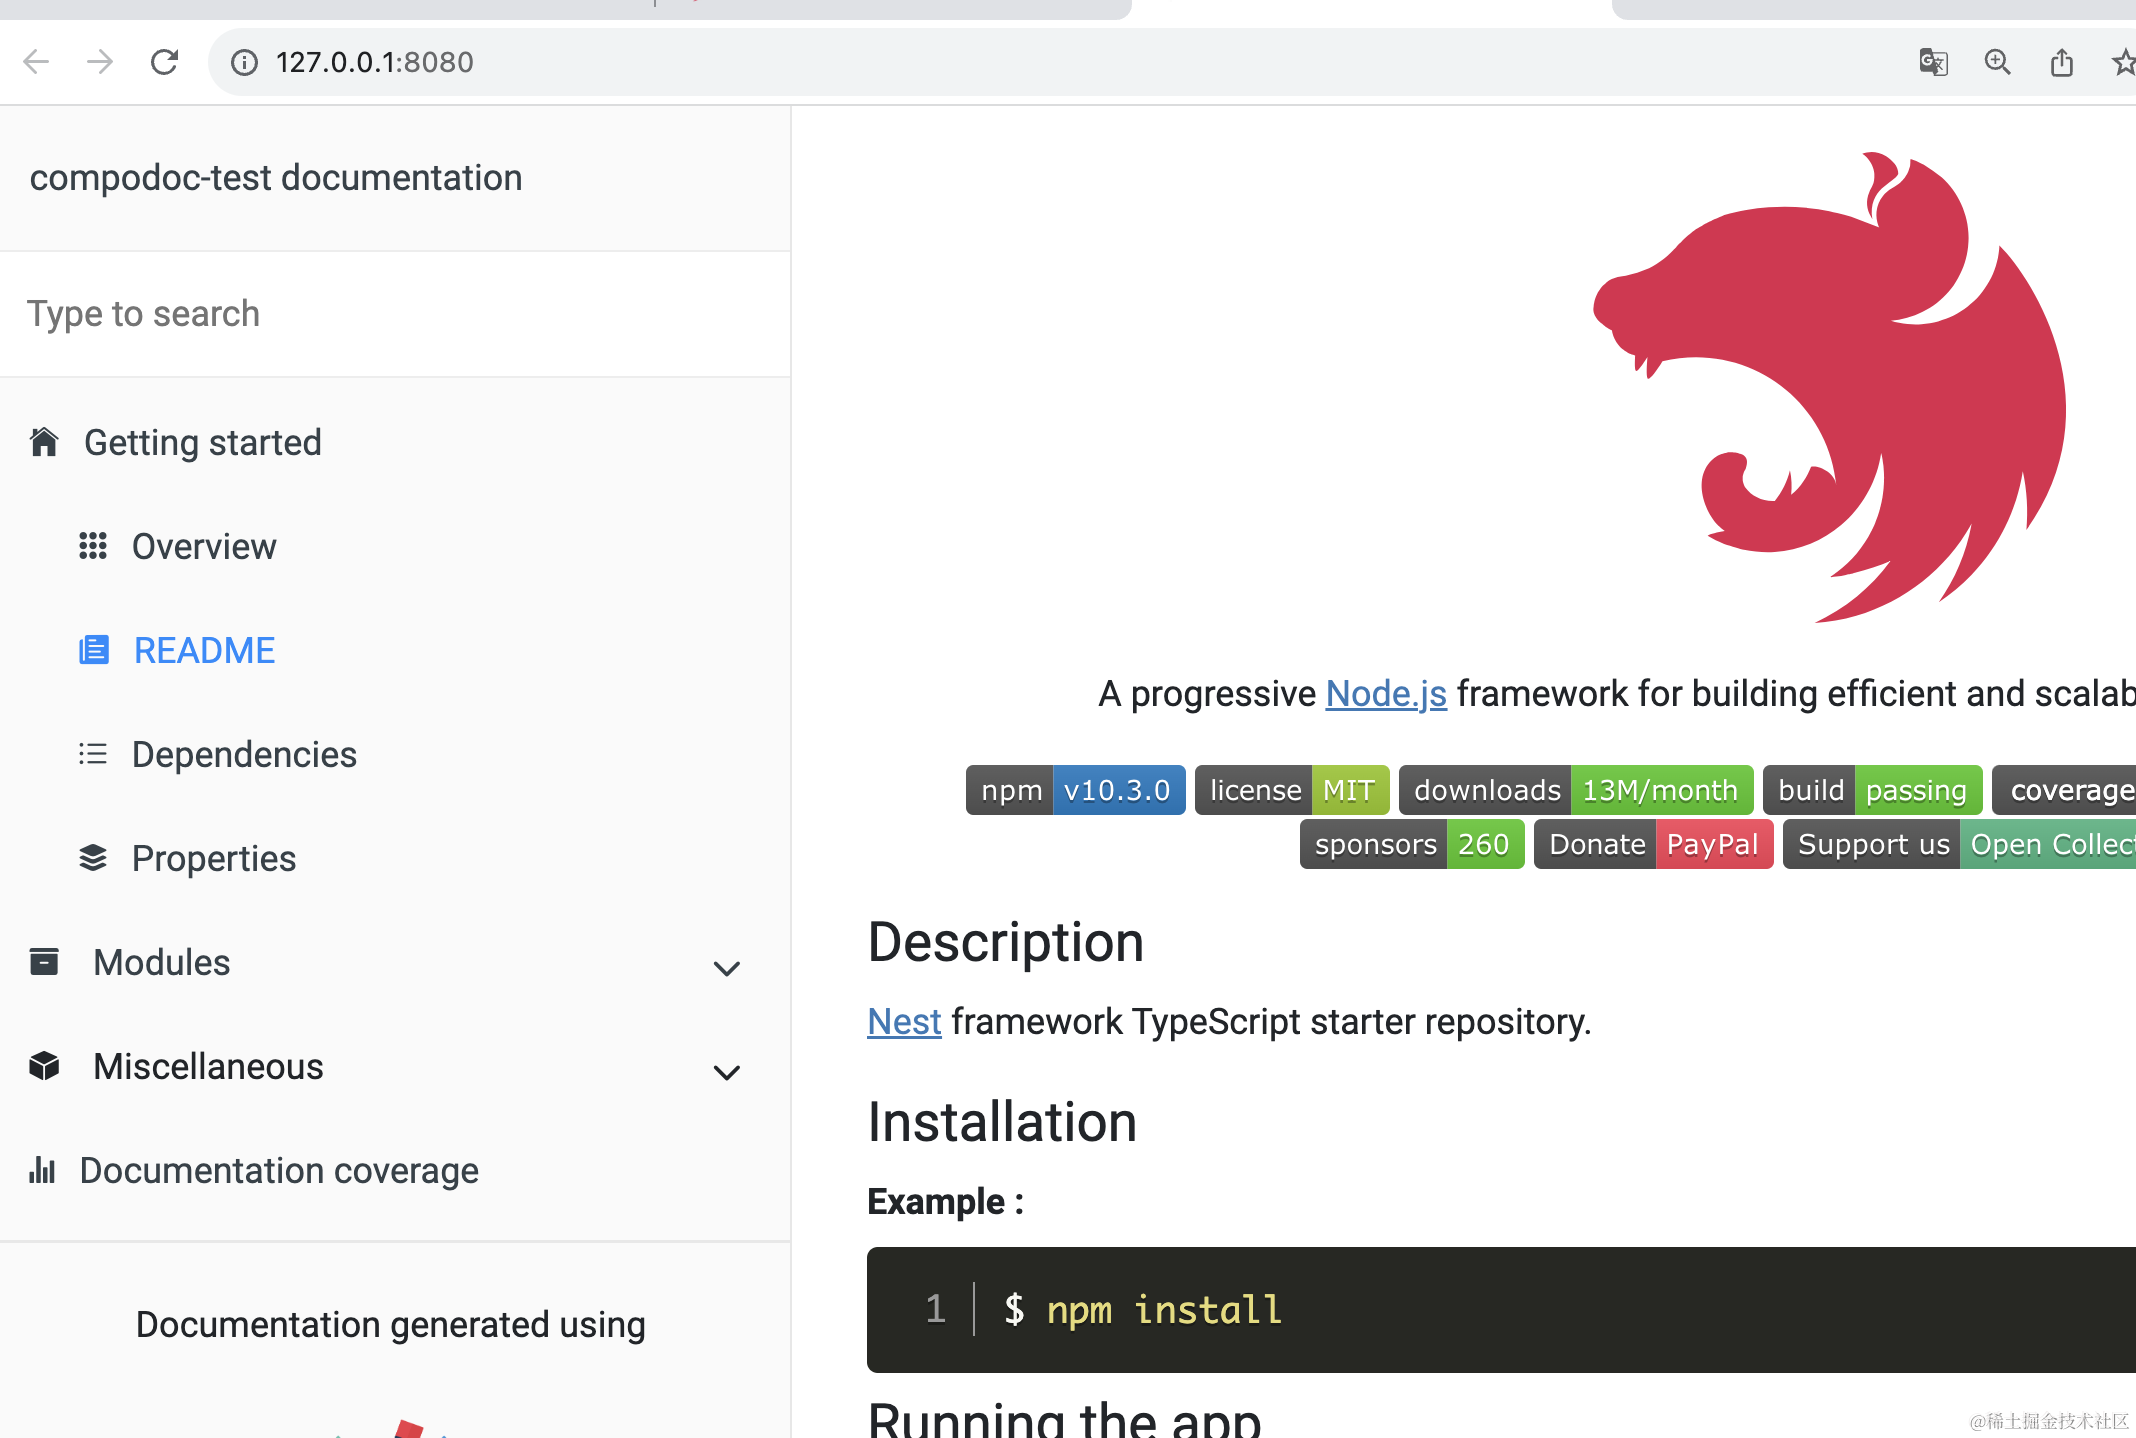Open the Dependencies sidebar item

pyautogui.click(x=244, y=754)
